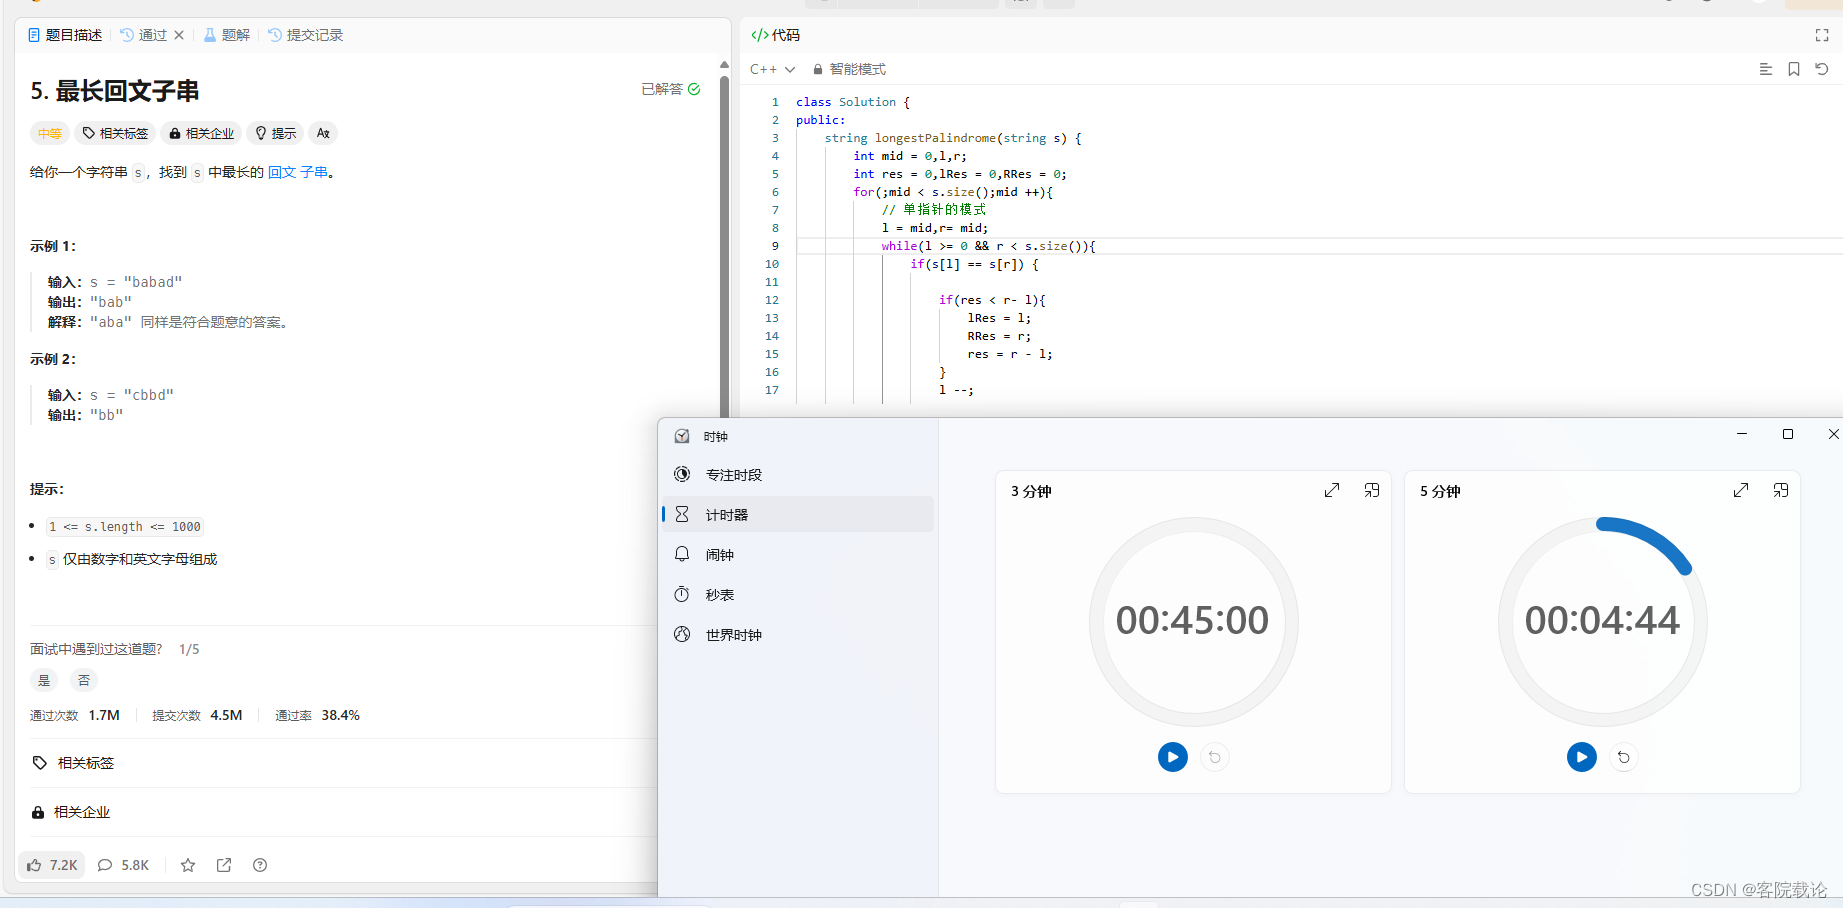Image resolution: width=1843 pixels, height=908 pixels.
Task: Click the 代码 panel header
Action: tap(776, 35)
